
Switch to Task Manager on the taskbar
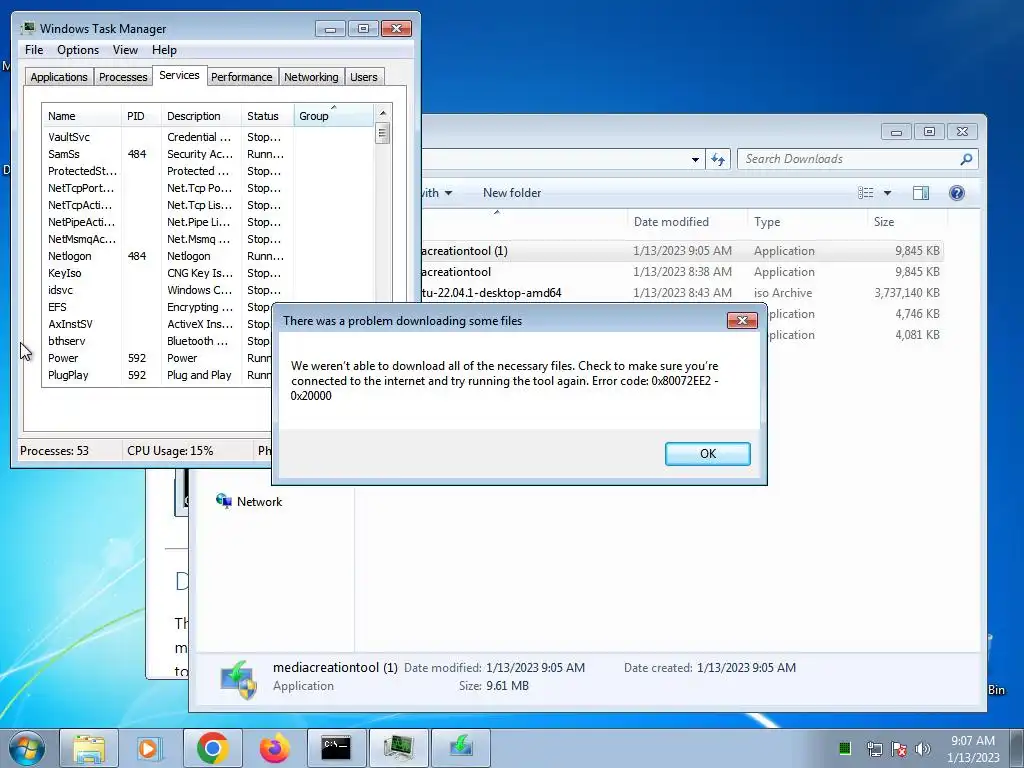398,748
